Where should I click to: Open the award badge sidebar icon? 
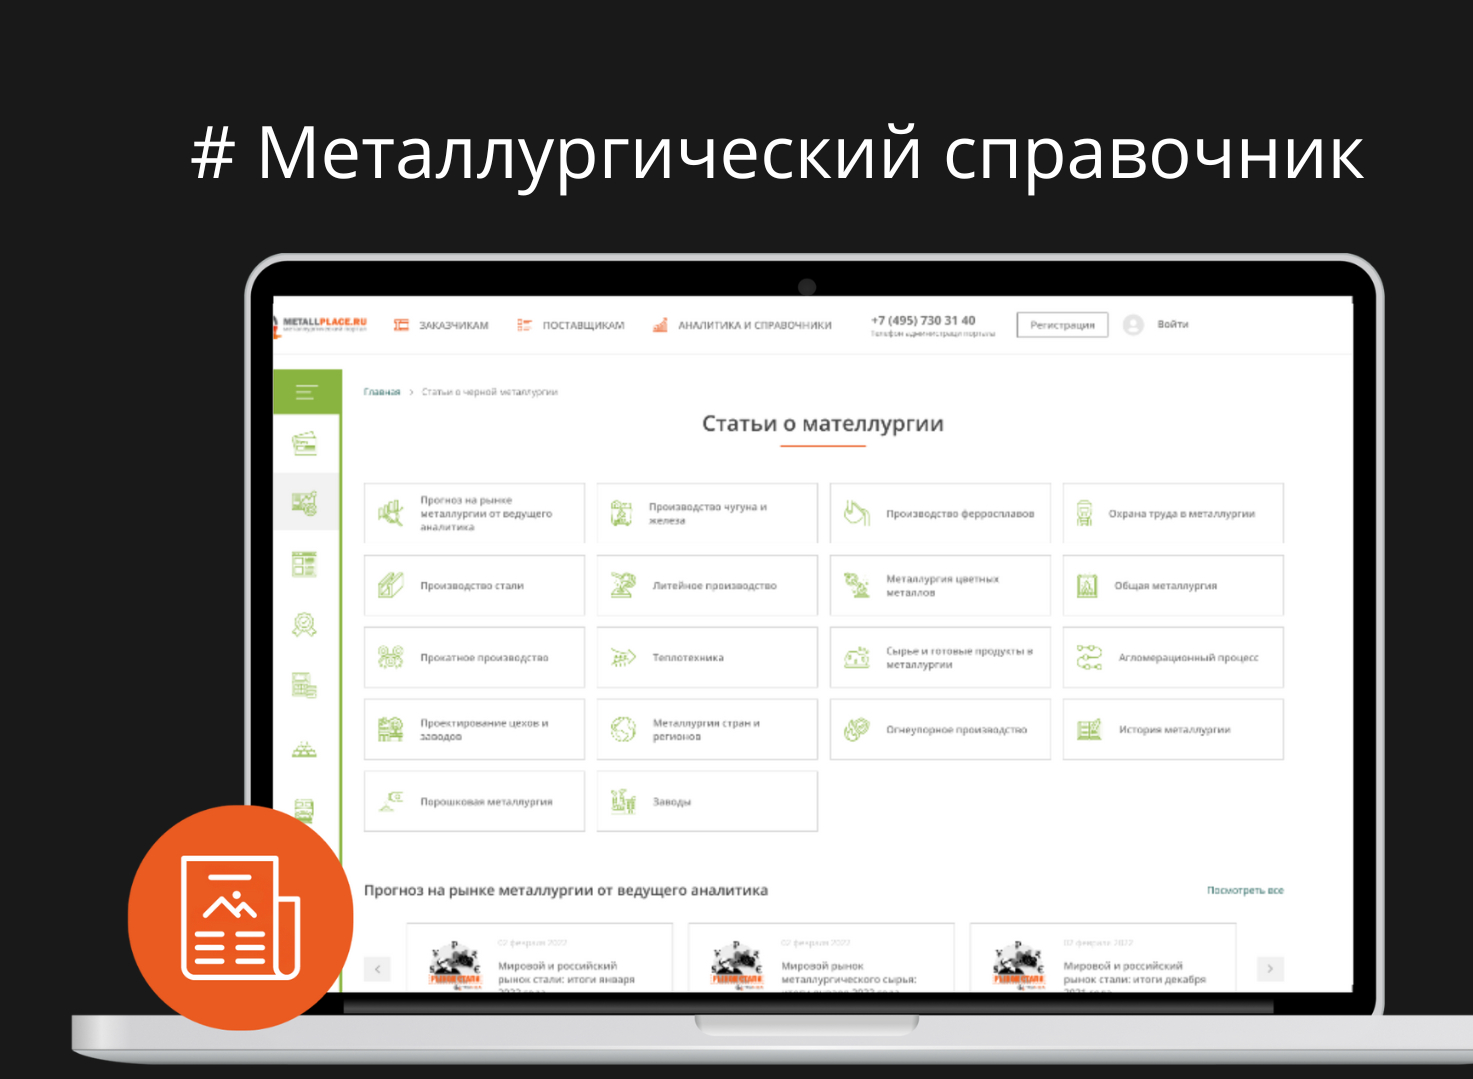[x=304, y=625]
